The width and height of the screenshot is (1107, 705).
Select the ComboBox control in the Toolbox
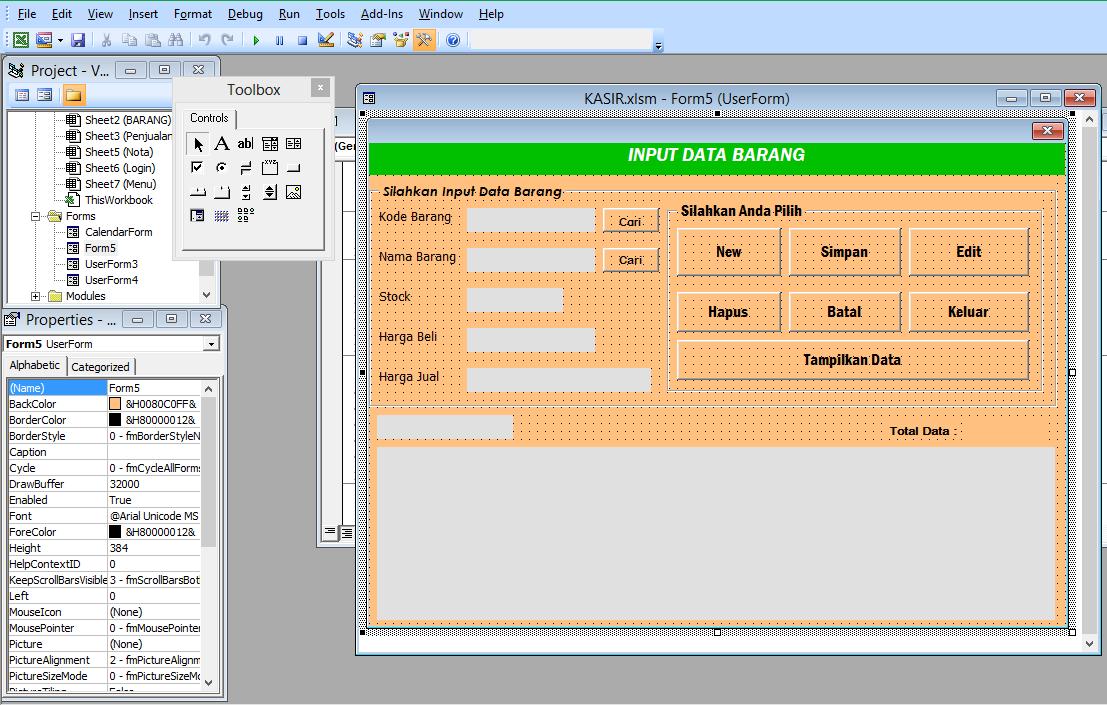269,144
